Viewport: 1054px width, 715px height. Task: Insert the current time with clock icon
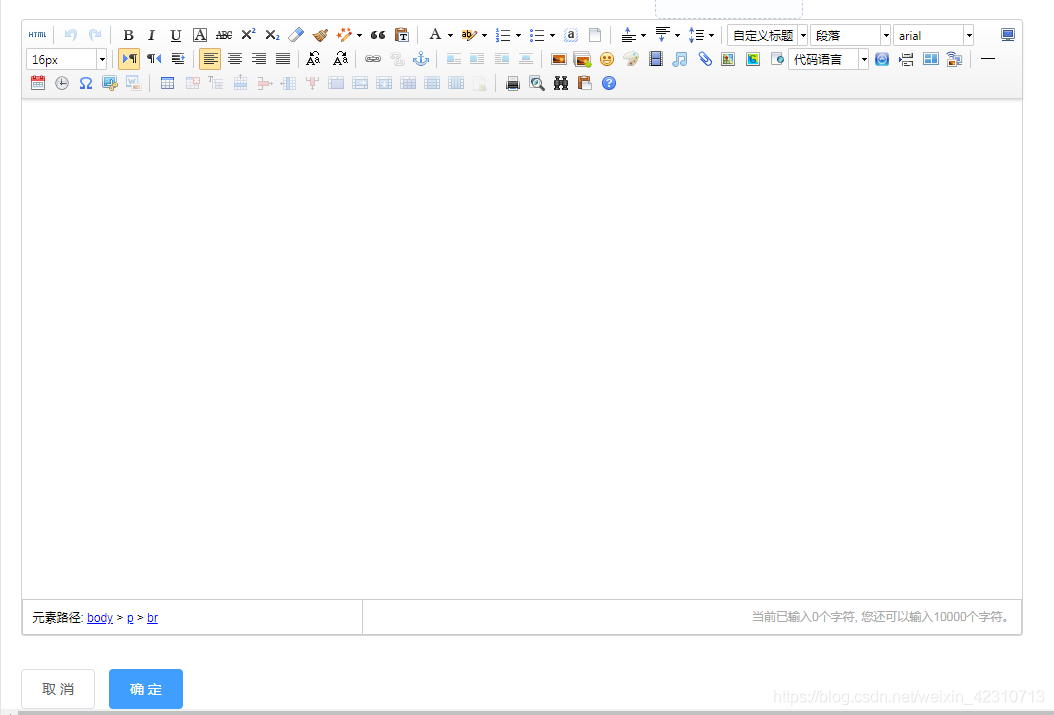[x=62, y=83]
